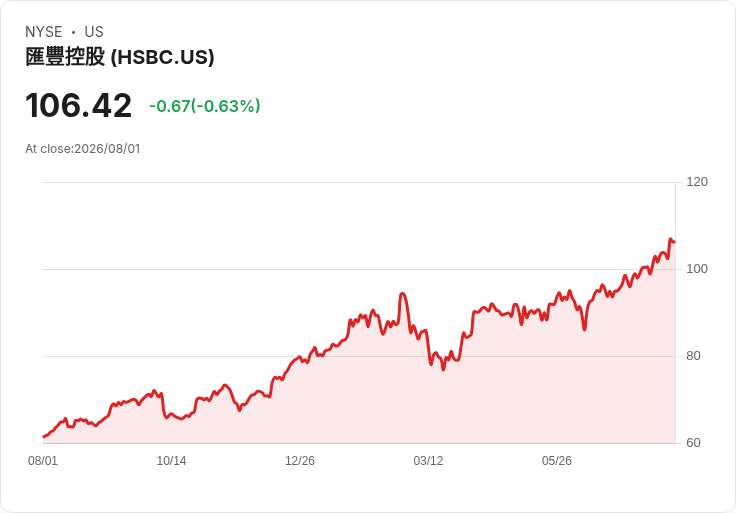The width and height of the screenshot is (736, 513).
Task: Click the 10/14 date axis label
Action: point(171,461)
